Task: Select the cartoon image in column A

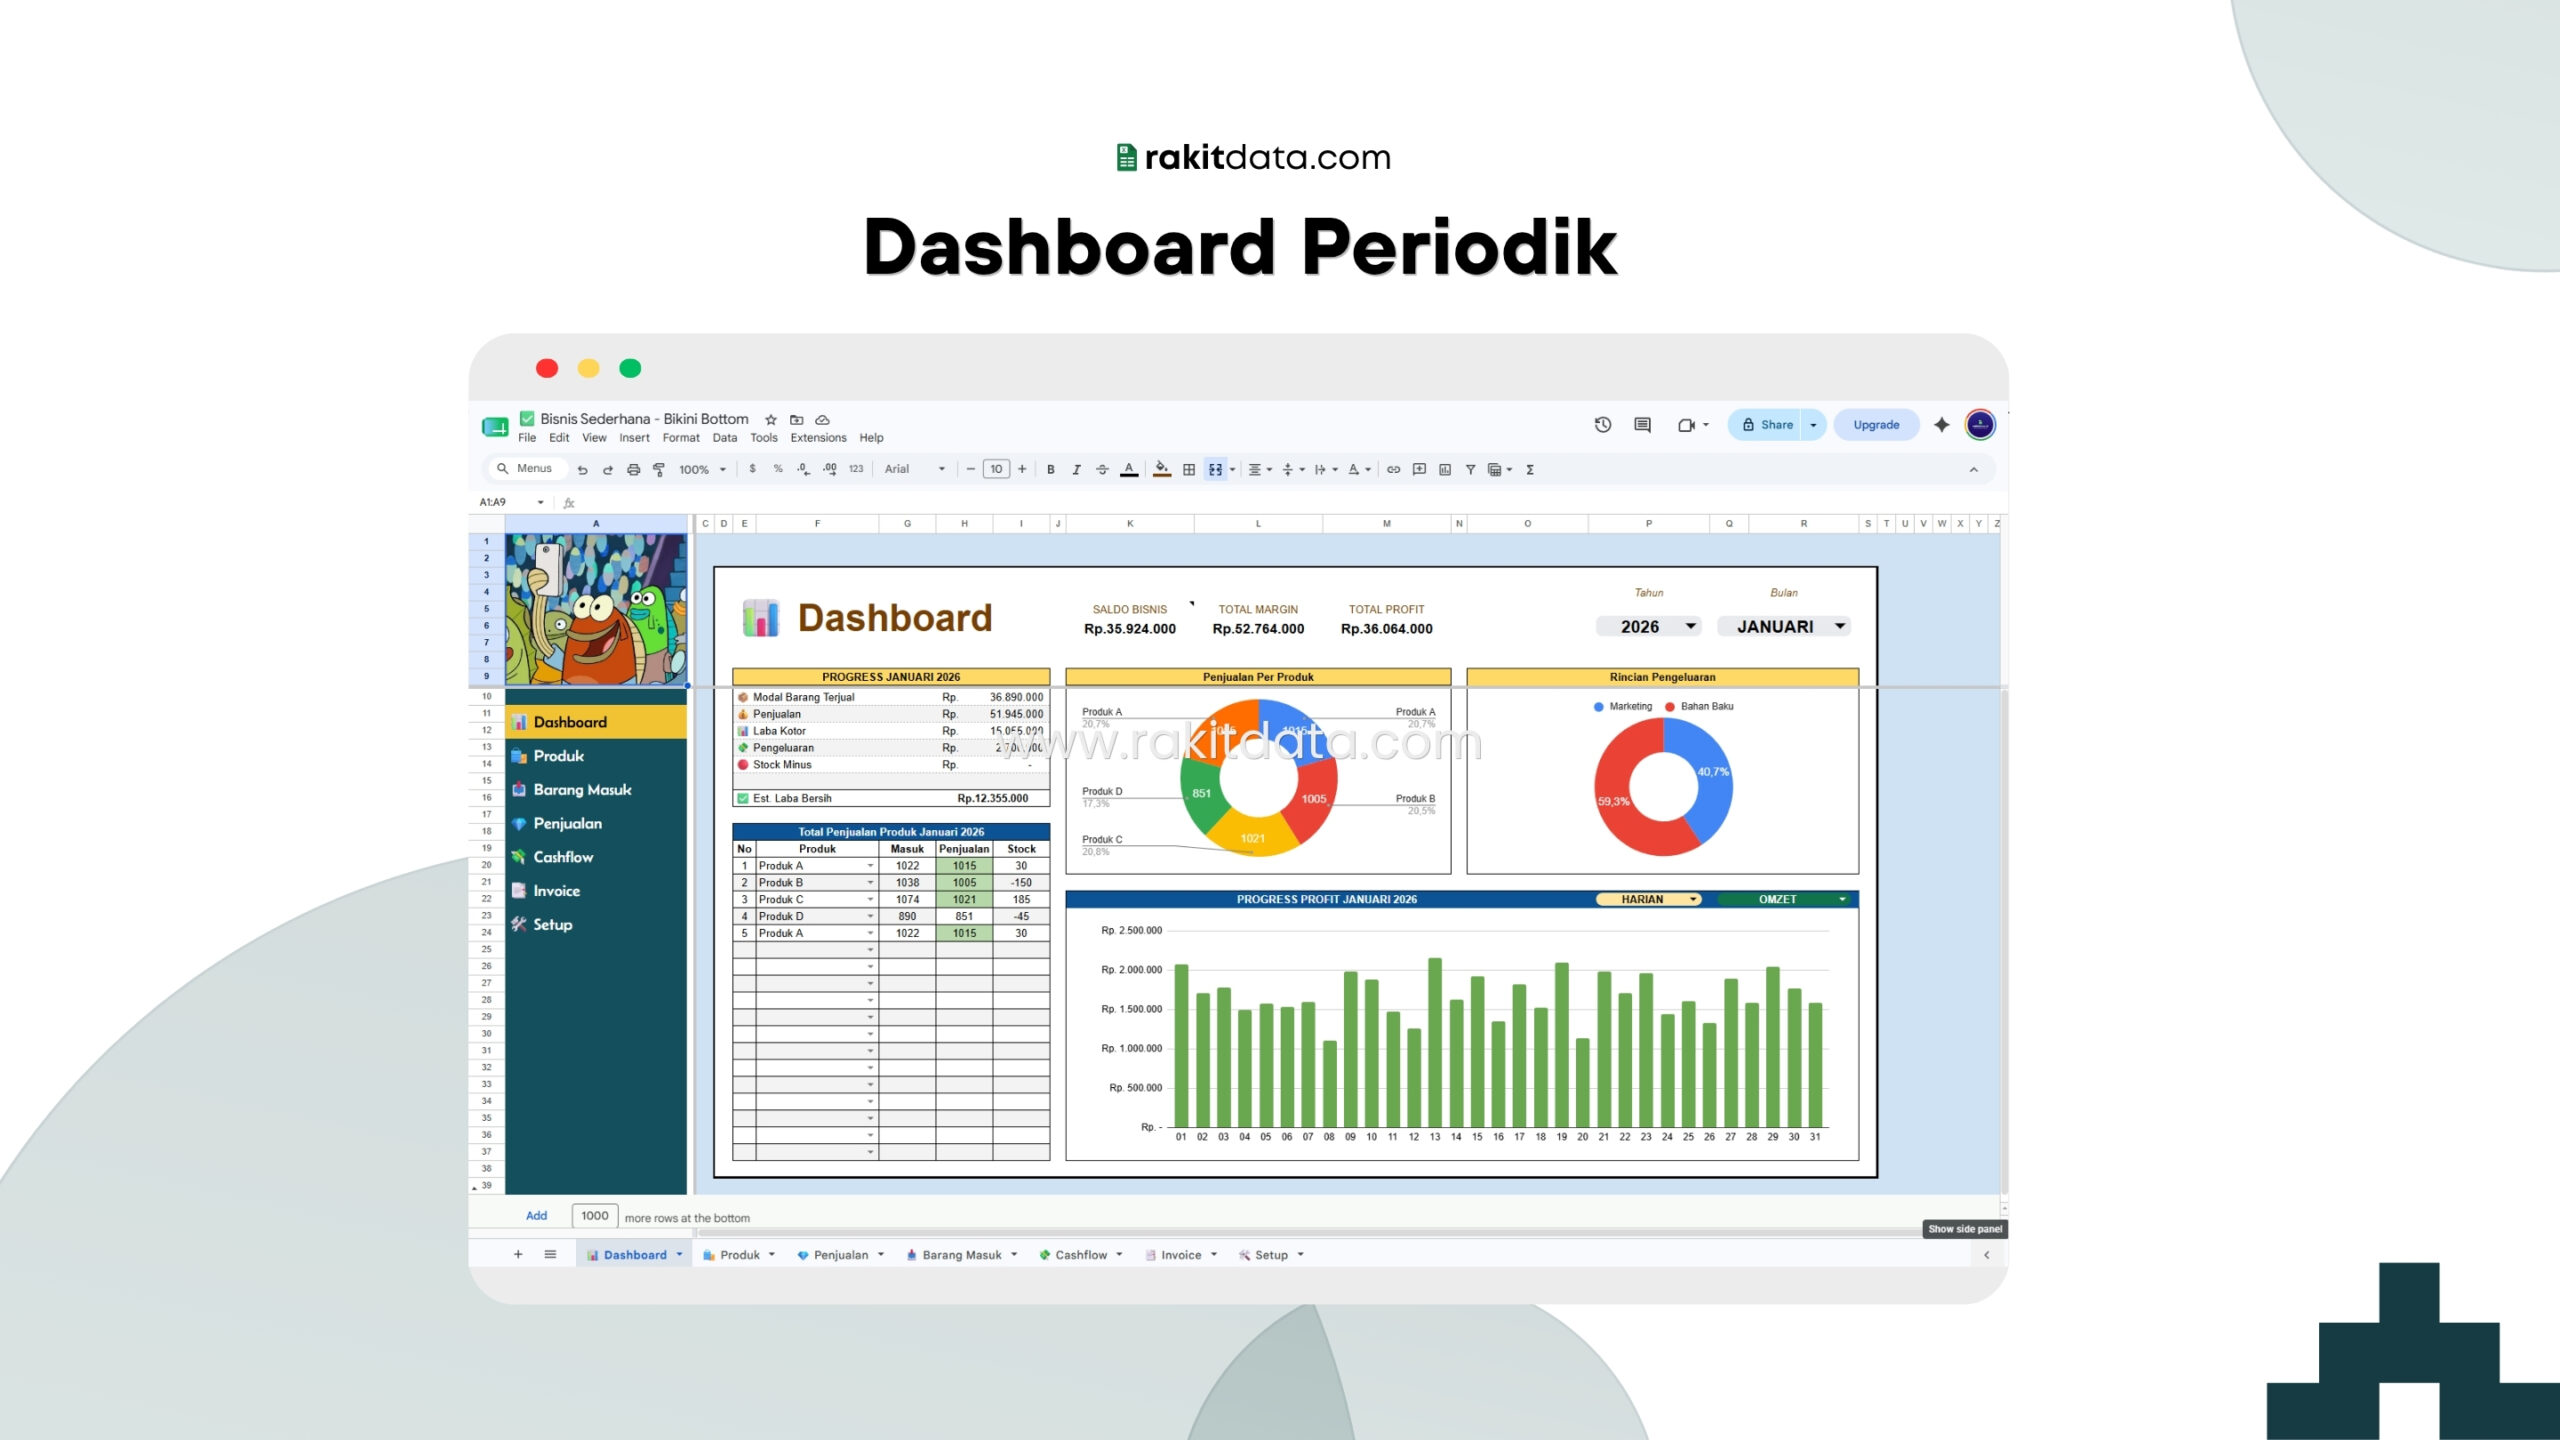Action: [x=596, y=609]
